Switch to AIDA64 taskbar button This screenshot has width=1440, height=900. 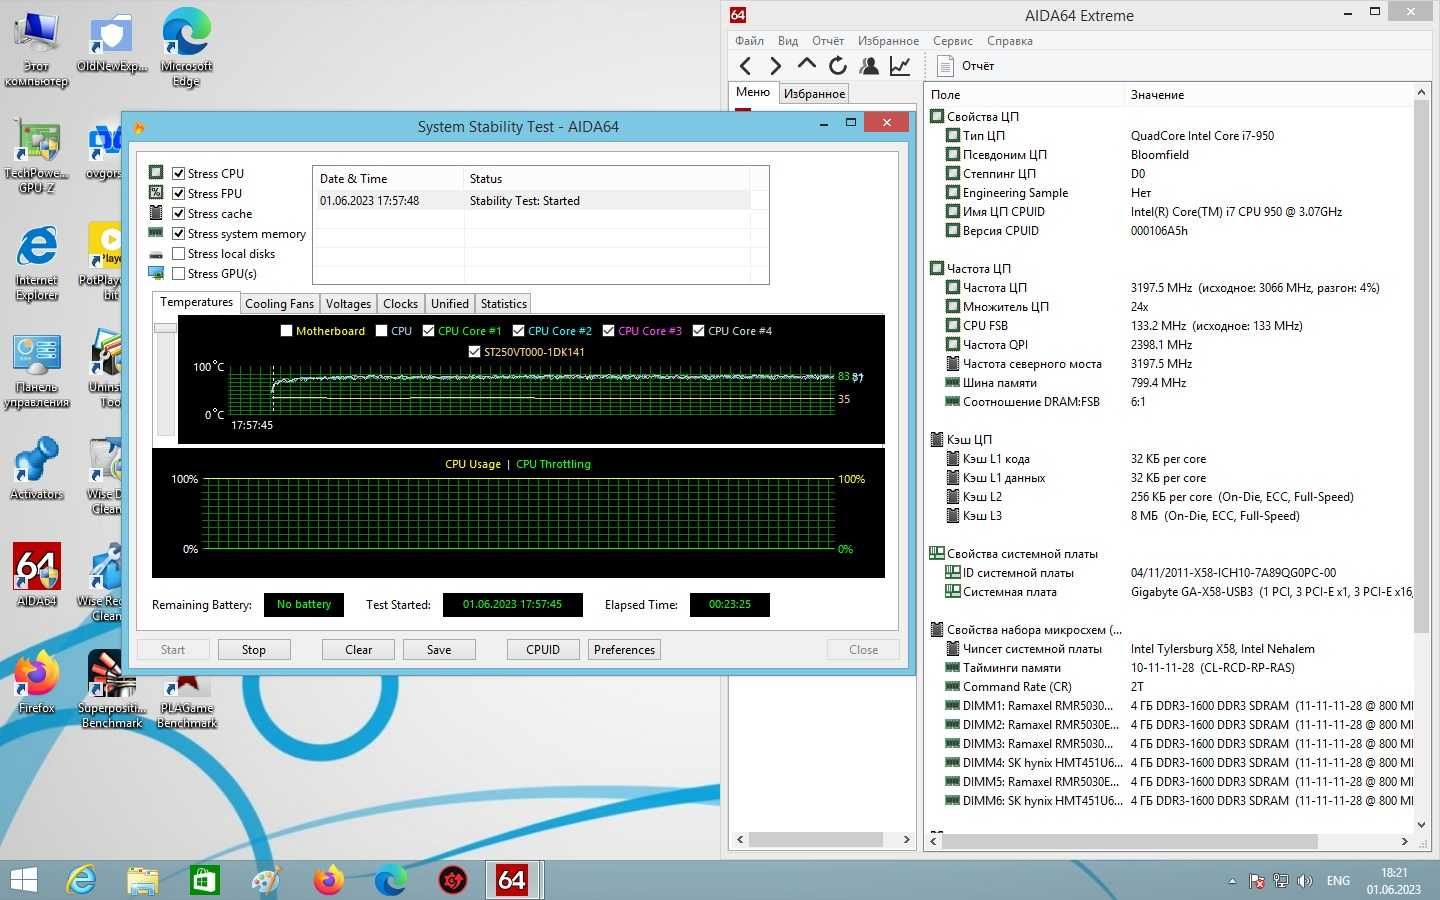click(511, 880)
